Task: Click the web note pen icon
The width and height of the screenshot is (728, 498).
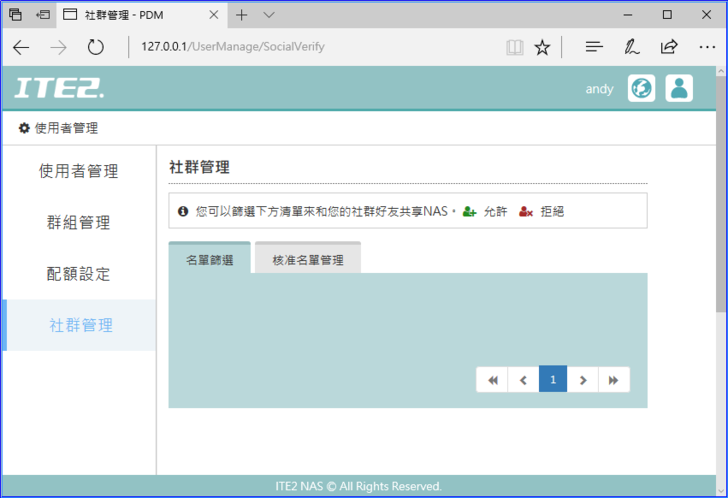Action: (x=632, y=47)
